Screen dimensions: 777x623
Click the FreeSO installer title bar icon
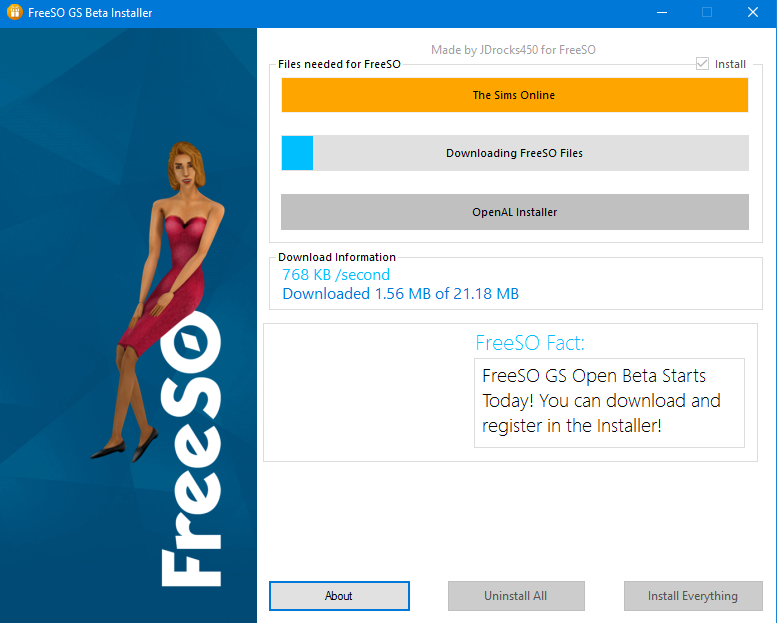(x=14, y=13)
